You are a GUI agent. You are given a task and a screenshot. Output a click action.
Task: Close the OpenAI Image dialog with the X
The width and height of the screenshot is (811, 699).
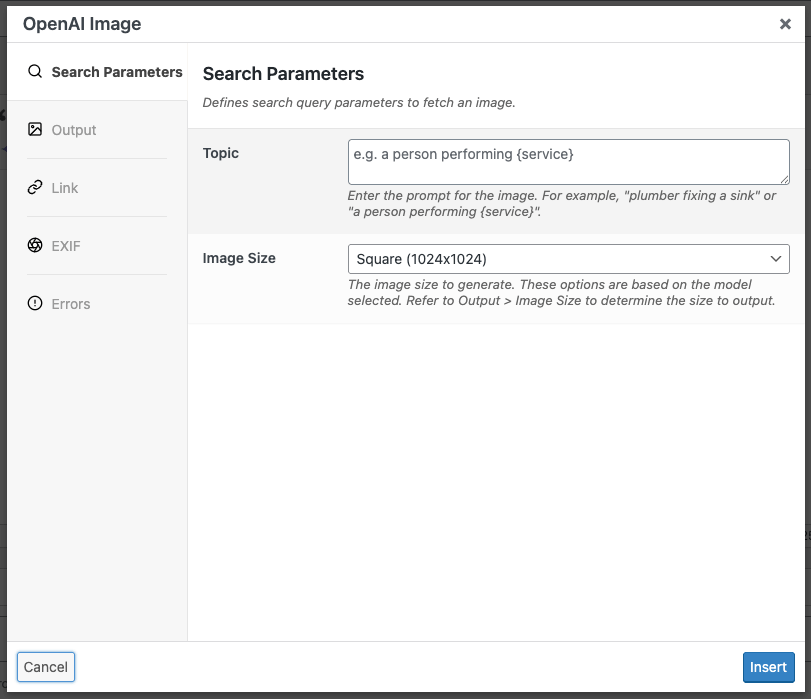[786, 23]
